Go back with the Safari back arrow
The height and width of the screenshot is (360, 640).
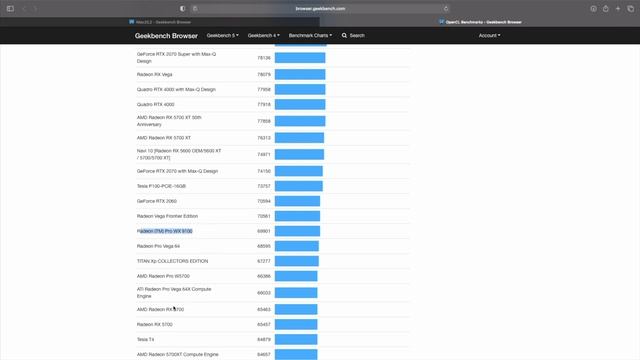pos(24,9)
